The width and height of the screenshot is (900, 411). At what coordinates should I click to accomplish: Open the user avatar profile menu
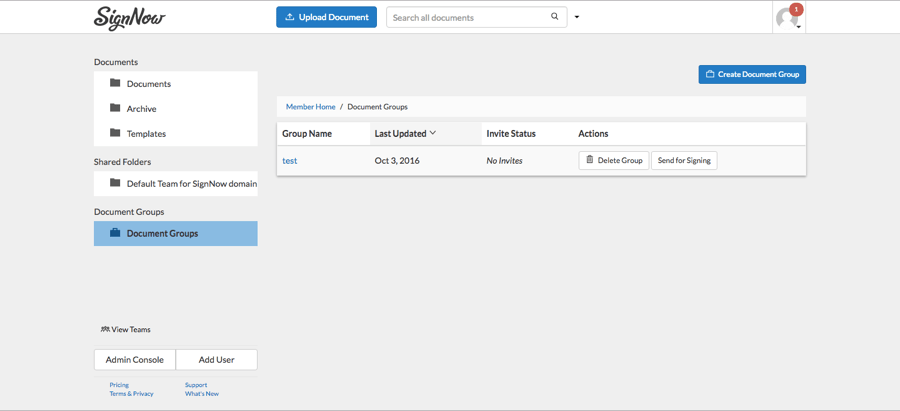[787, 19]
